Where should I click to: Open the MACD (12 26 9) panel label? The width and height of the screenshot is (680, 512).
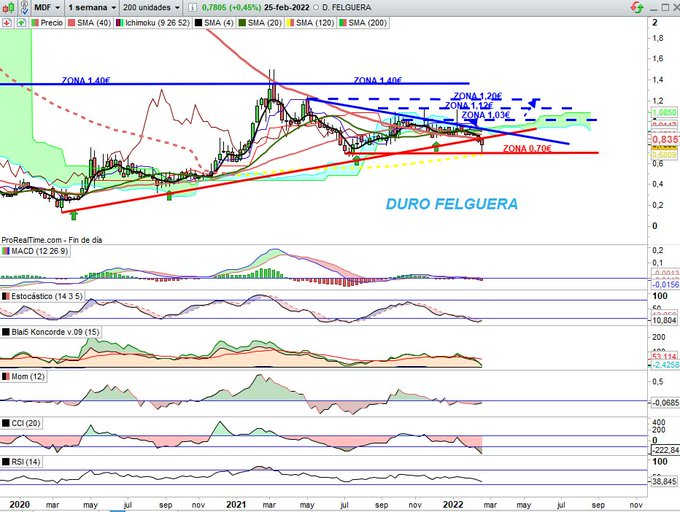click(35, 251)
